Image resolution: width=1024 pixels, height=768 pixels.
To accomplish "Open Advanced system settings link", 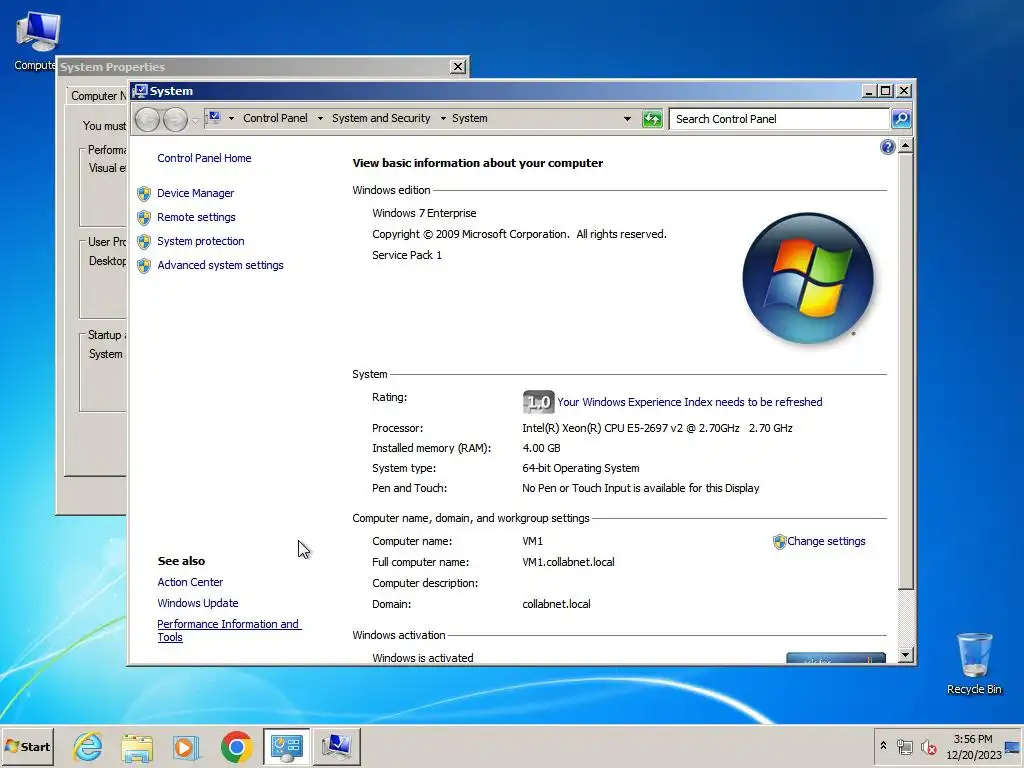I will (x=220, y=266).
